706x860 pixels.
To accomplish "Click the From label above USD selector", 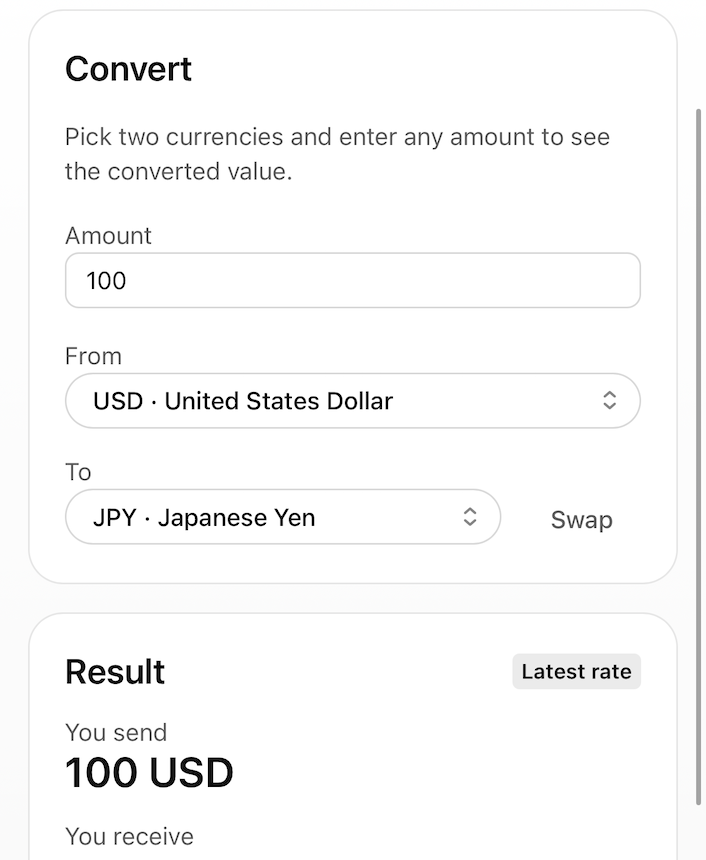I will tap(93, 356).
